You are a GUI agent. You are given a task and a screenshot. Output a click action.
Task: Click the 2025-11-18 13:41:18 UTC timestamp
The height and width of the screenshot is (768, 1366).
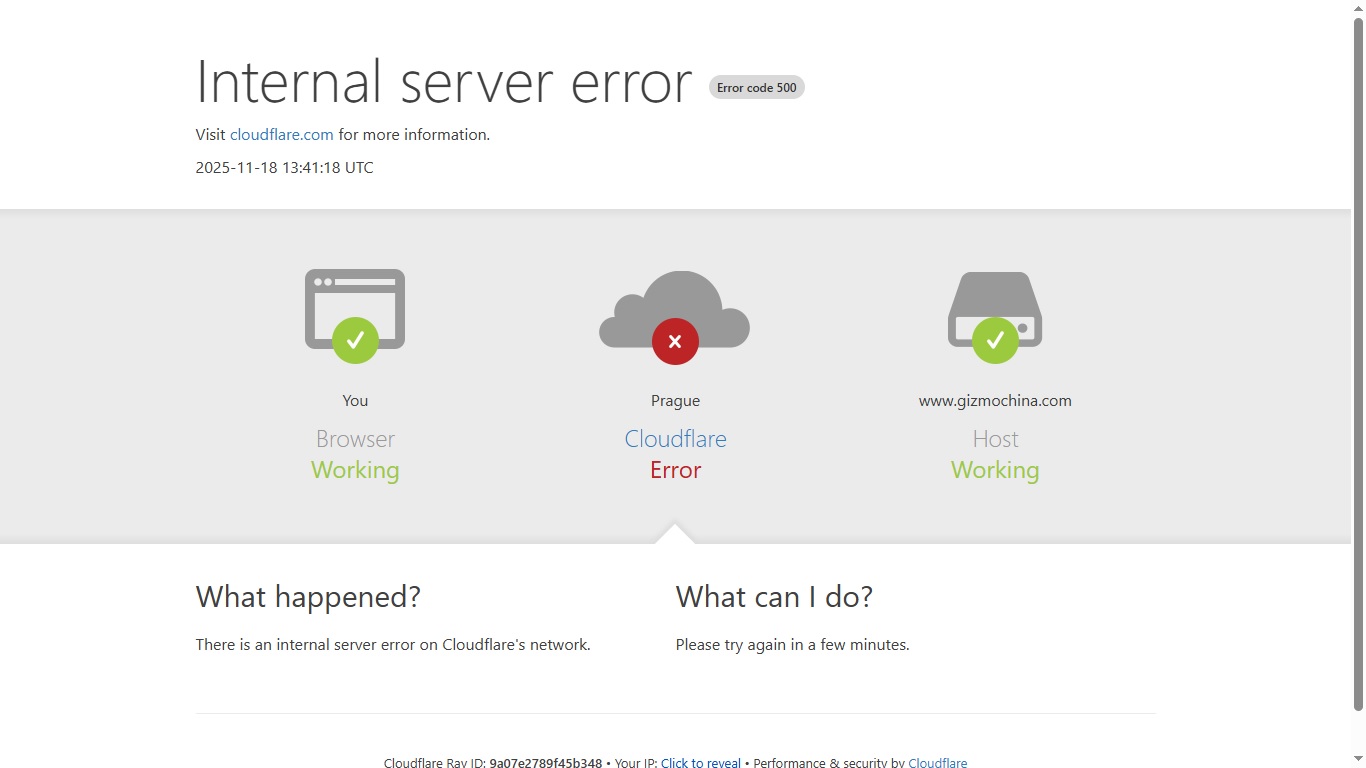point(284,168)
